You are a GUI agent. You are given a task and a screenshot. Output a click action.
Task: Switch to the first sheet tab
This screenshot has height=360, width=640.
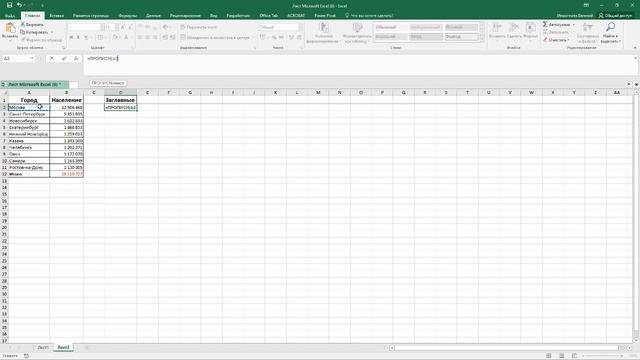(x=43, y=347)
